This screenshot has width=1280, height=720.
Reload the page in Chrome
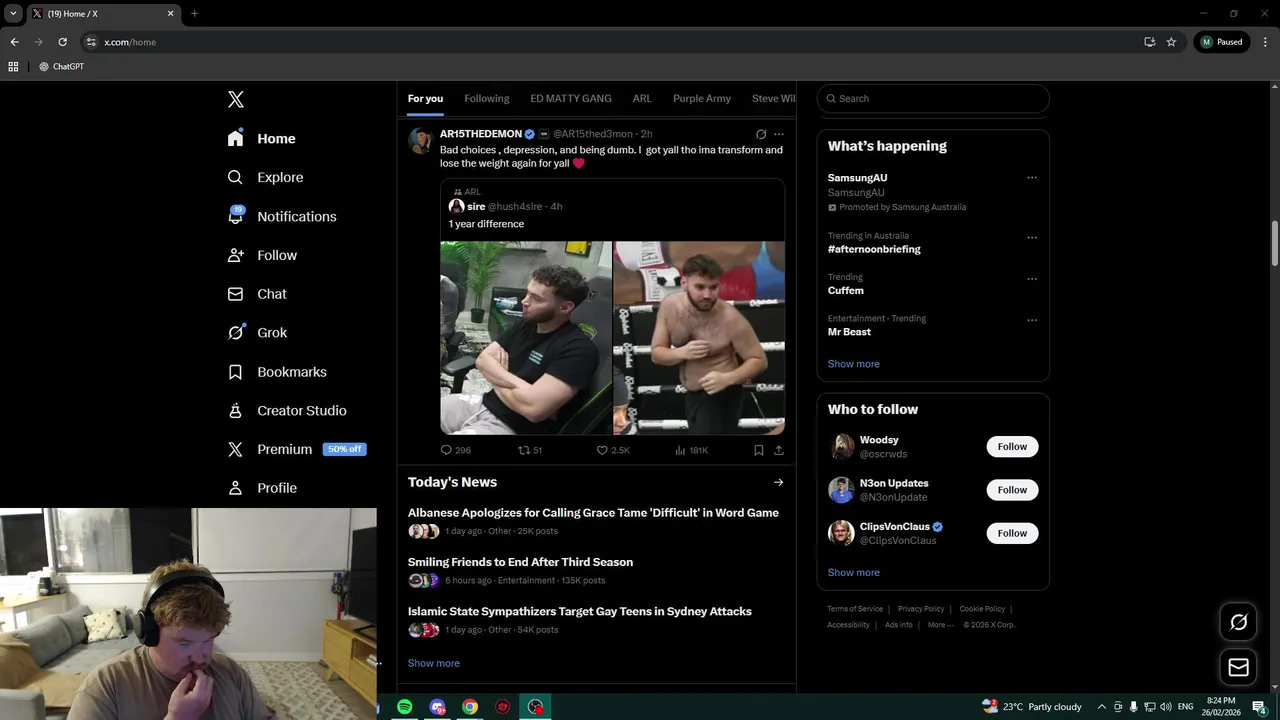[62, 42]
